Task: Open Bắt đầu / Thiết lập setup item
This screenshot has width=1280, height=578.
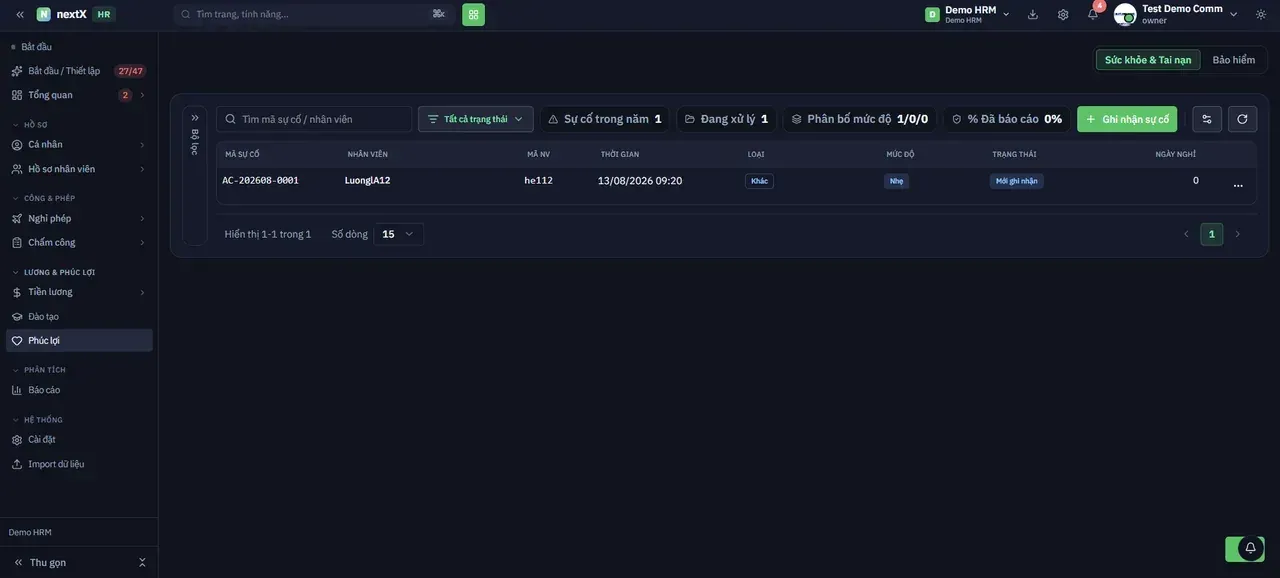Action: [79, 71]
